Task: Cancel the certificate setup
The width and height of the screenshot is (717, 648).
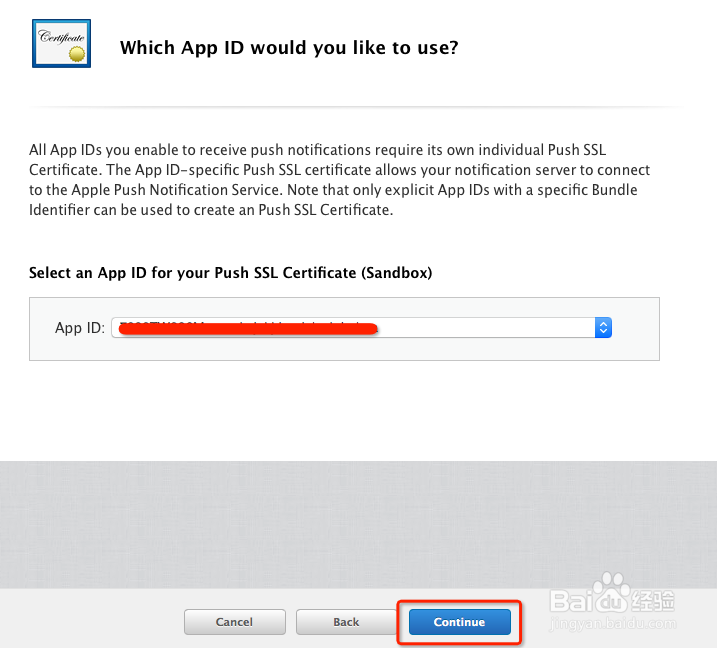Action: point(234,622)
